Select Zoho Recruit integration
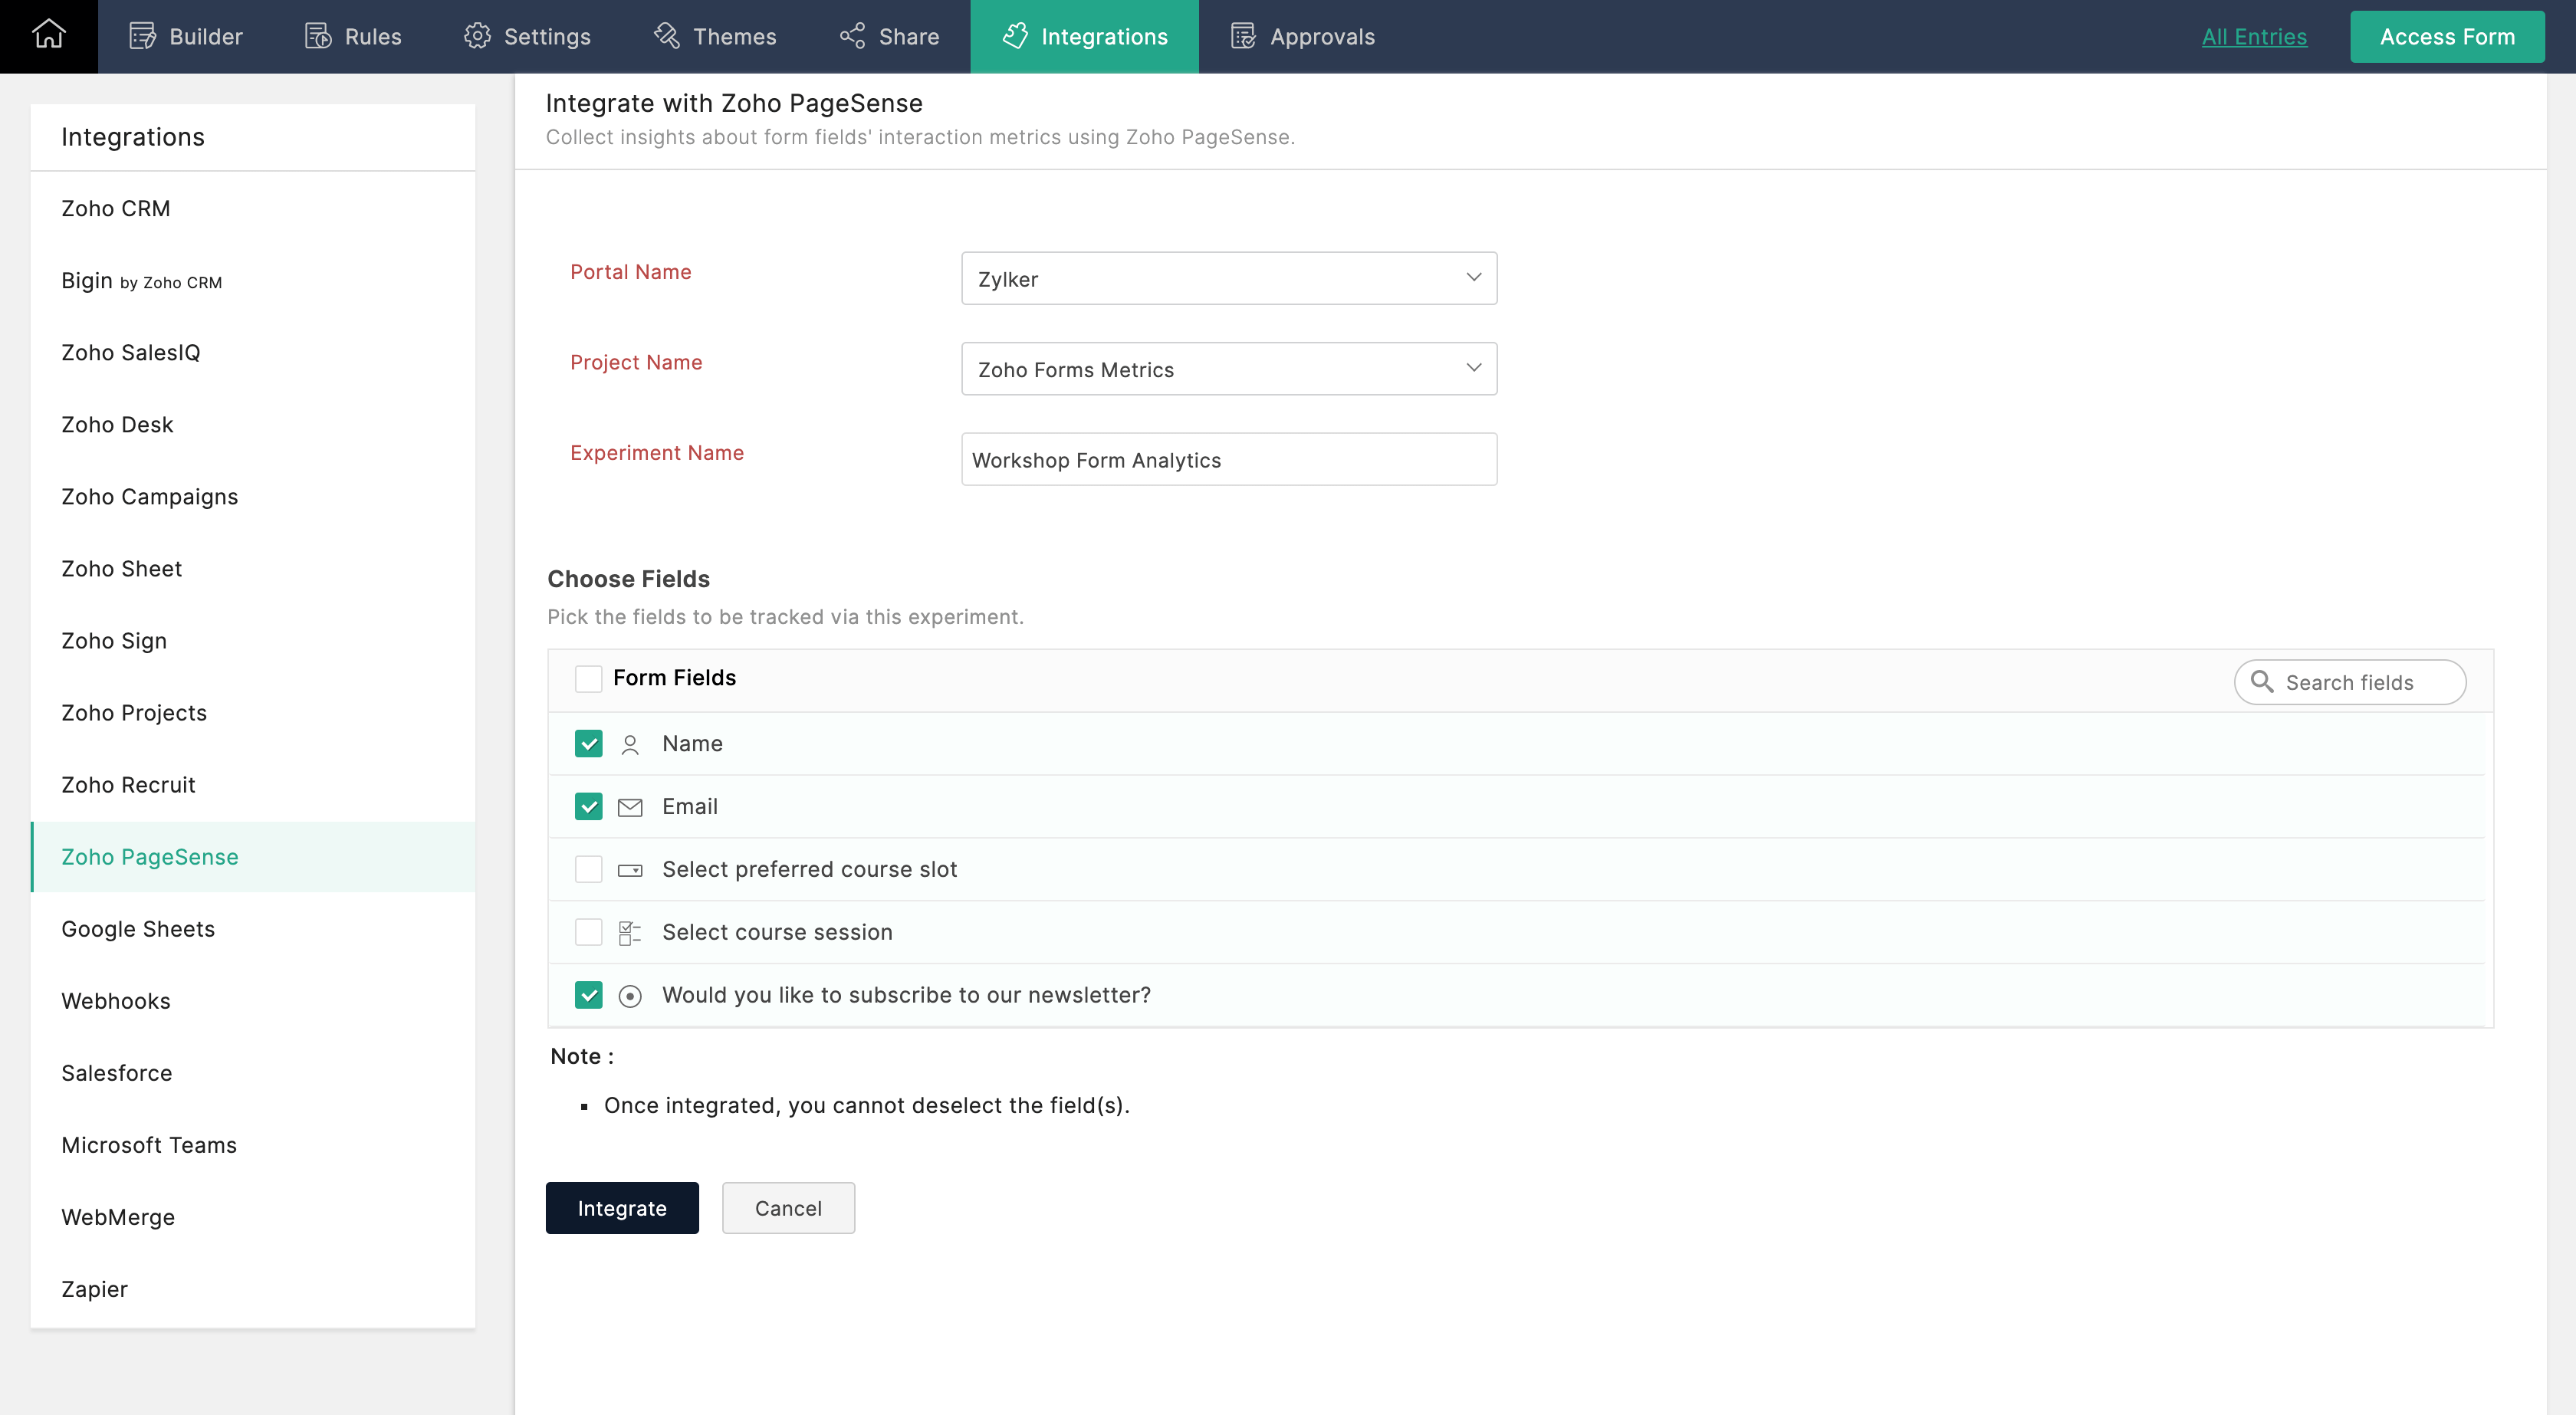This screenshot has width=2576, height=1415. tap(253, 785)
